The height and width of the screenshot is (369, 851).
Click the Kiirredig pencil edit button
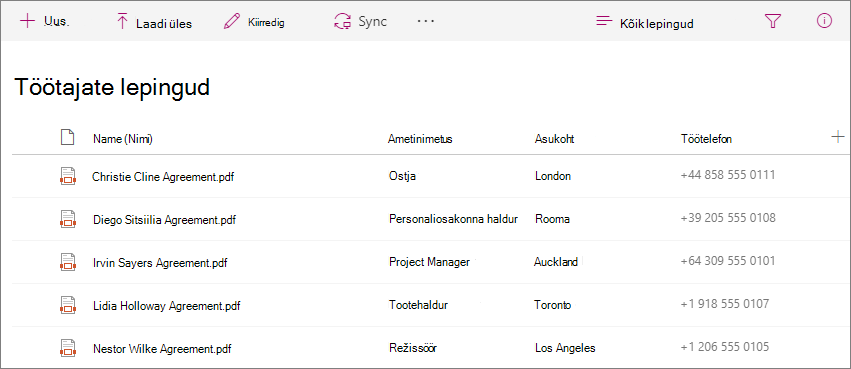(254, 23)
